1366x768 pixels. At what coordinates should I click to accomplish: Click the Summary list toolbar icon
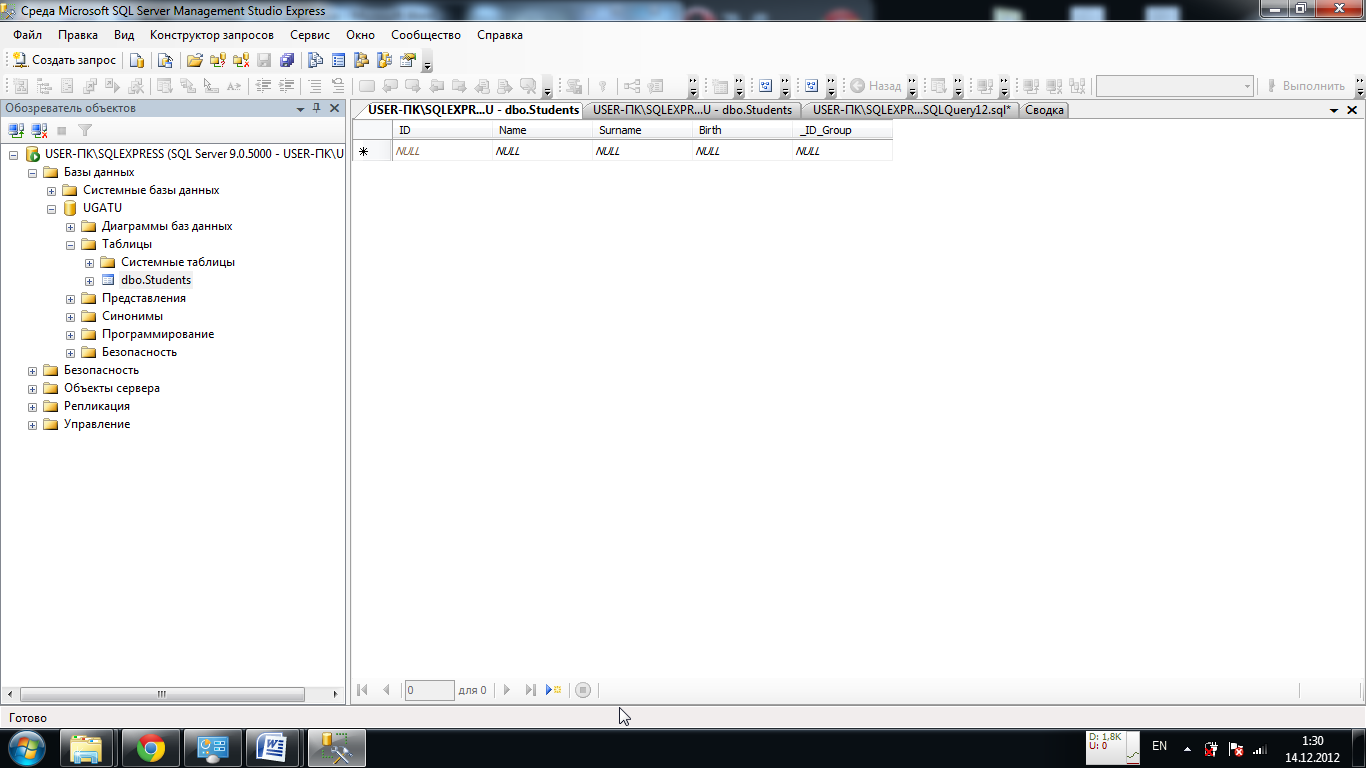pos(339,60)
